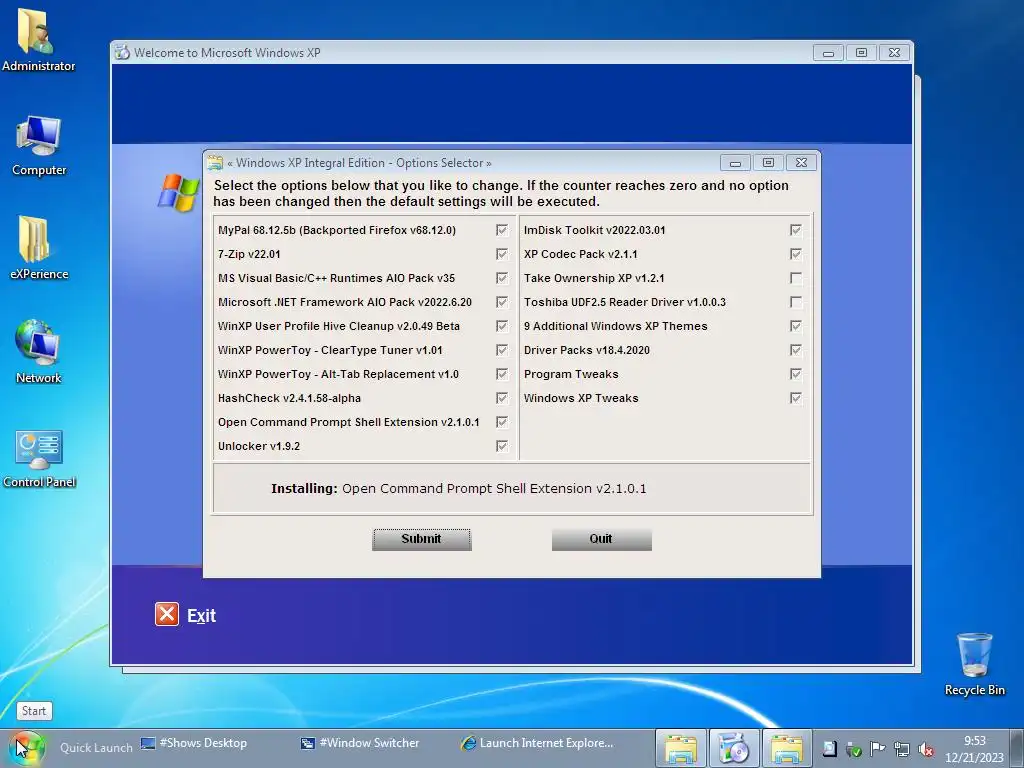Enable the Take Ownership XP checkbox
The width and height of the screenshot is (1024, 768).
coord(795,278)
